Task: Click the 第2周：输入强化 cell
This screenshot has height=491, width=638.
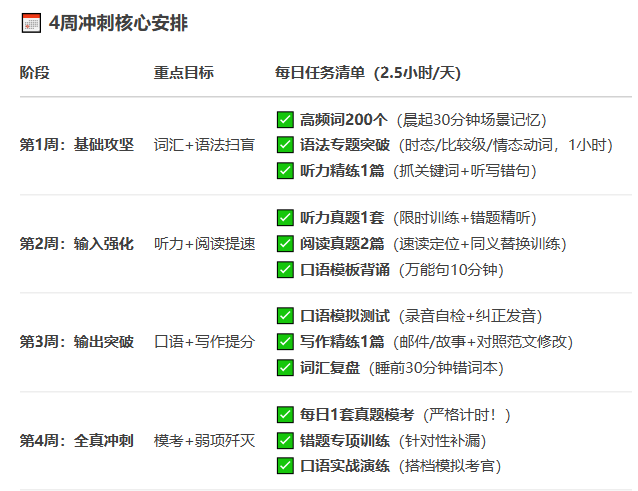Action: click(77, 244)
